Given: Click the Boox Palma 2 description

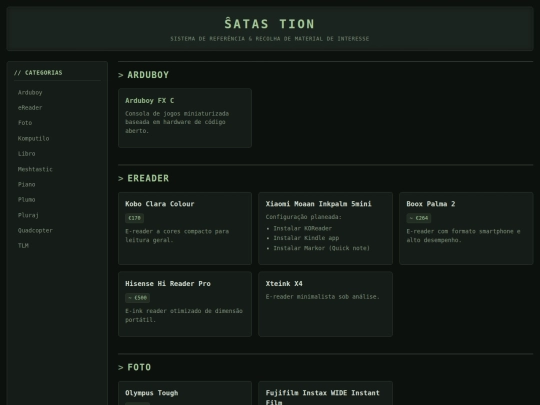Looking at the screenshot, I should (463, 236).
